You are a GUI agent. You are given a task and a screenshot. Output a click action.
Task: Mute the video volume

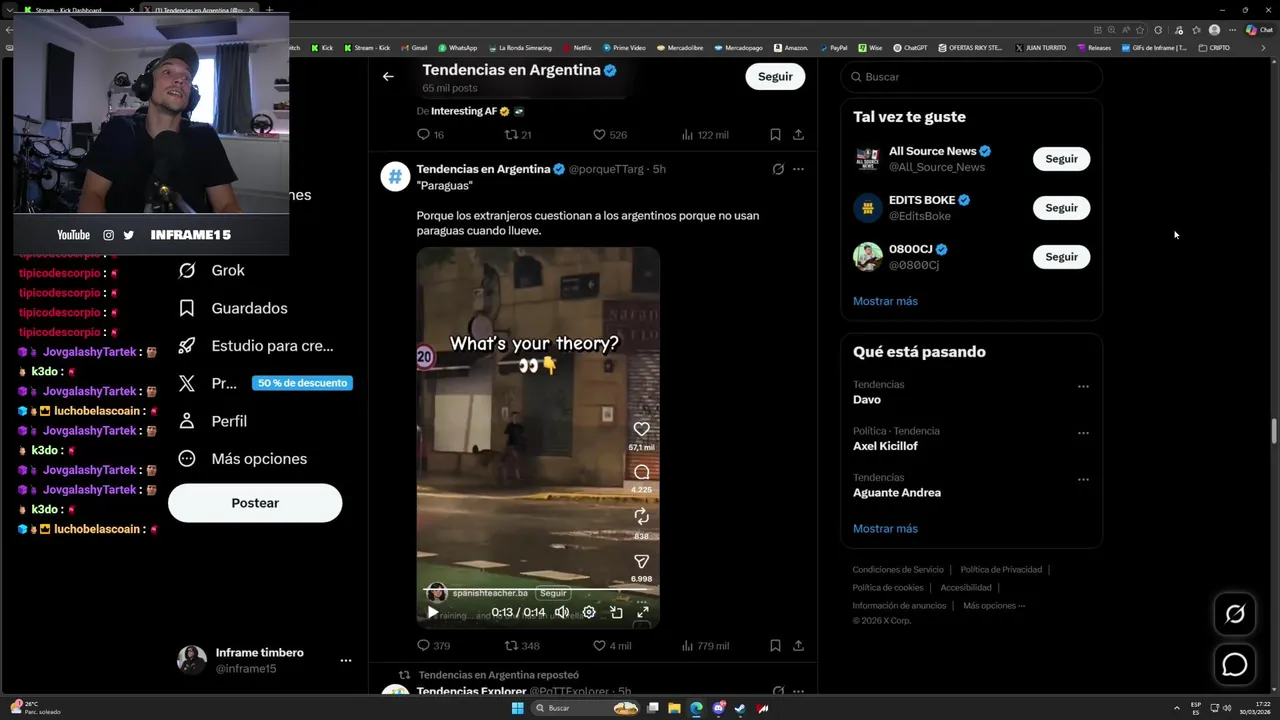562,612
